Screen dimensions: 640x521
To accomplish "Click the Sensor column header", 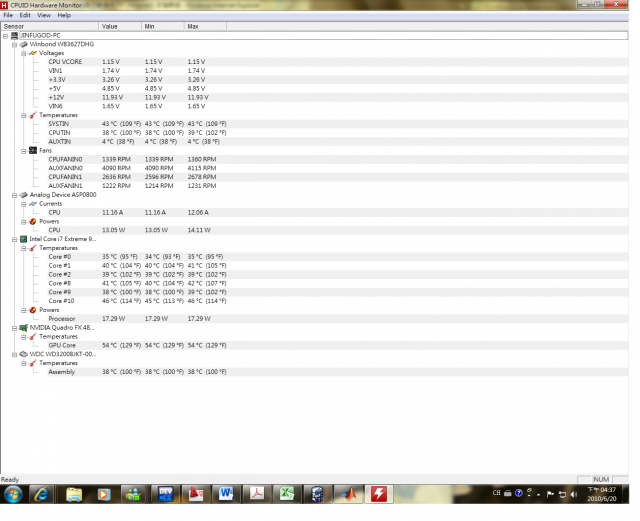I will (x=49, y=27).
